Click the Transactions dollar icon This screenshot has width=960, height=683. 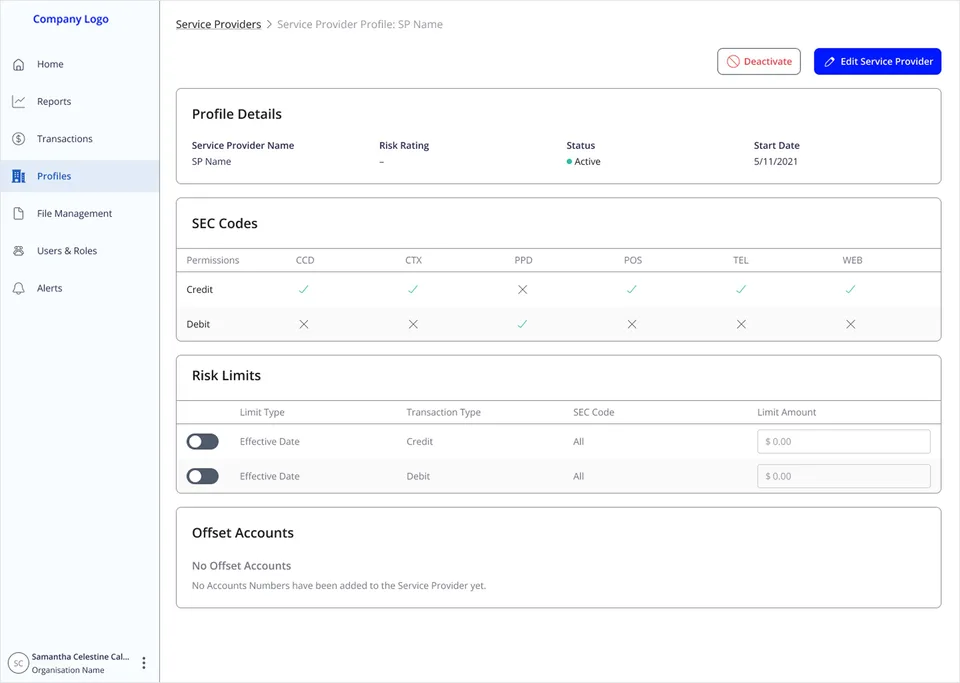coord(18,139)
